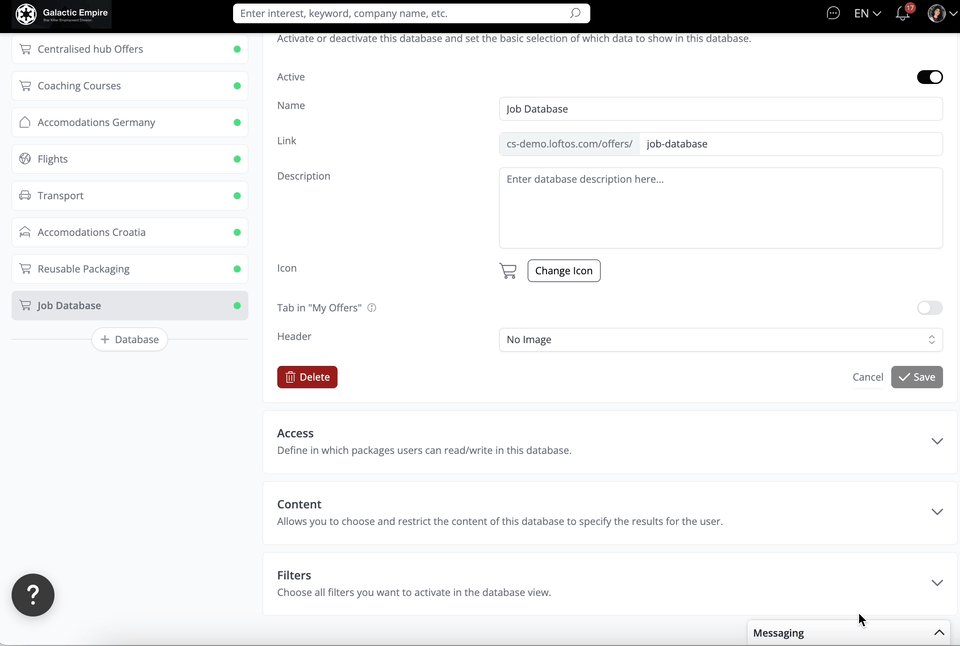Select Reusable Packaging in sidebar
960x646 pixels.
129,269
